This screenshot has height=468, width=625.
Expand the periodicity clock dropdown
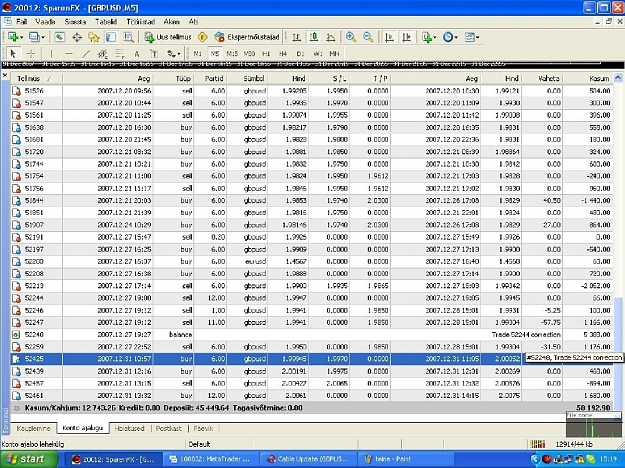point(456,37)
